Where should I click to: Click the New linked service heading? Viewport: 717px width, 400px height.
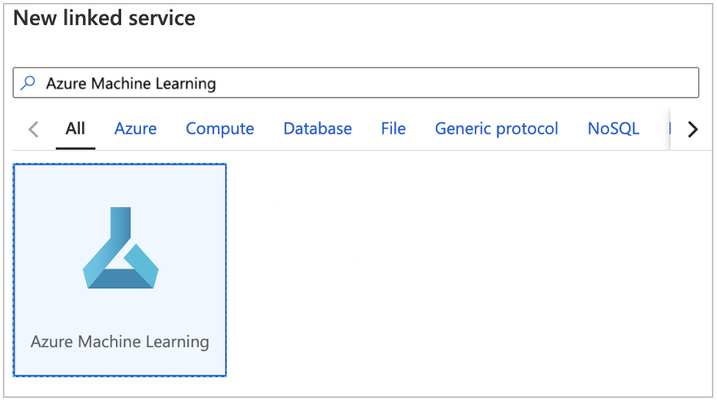click(104, 18)
